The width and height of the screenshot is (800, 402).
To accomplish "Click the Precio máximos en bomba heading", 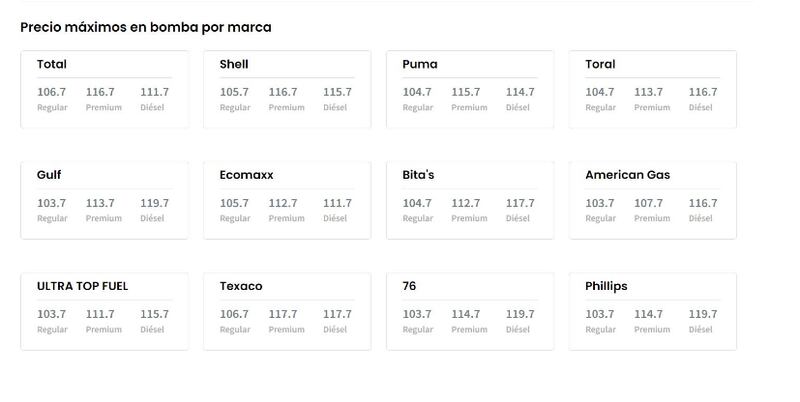I will (145, 28).
